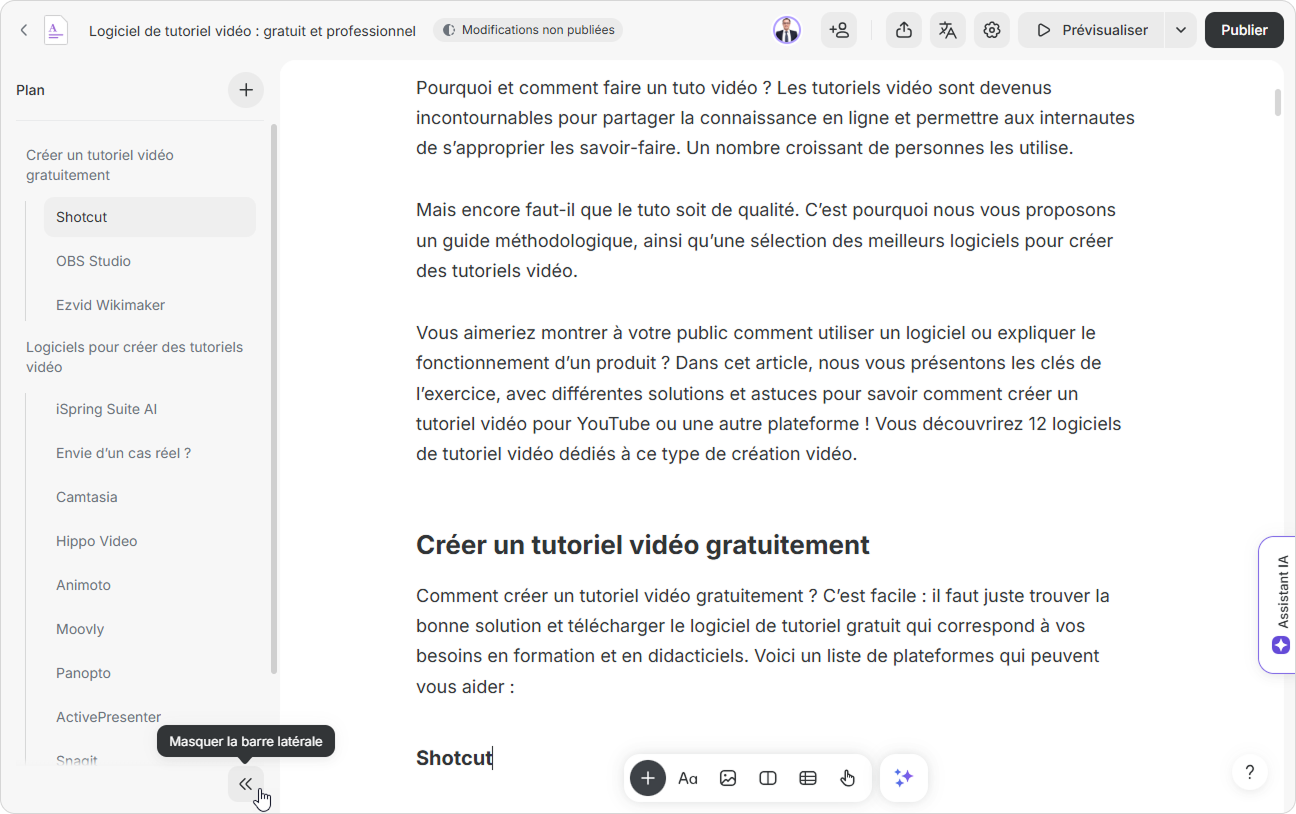
Task: Open settings gear in top bar
Action: tap(992, 30)
